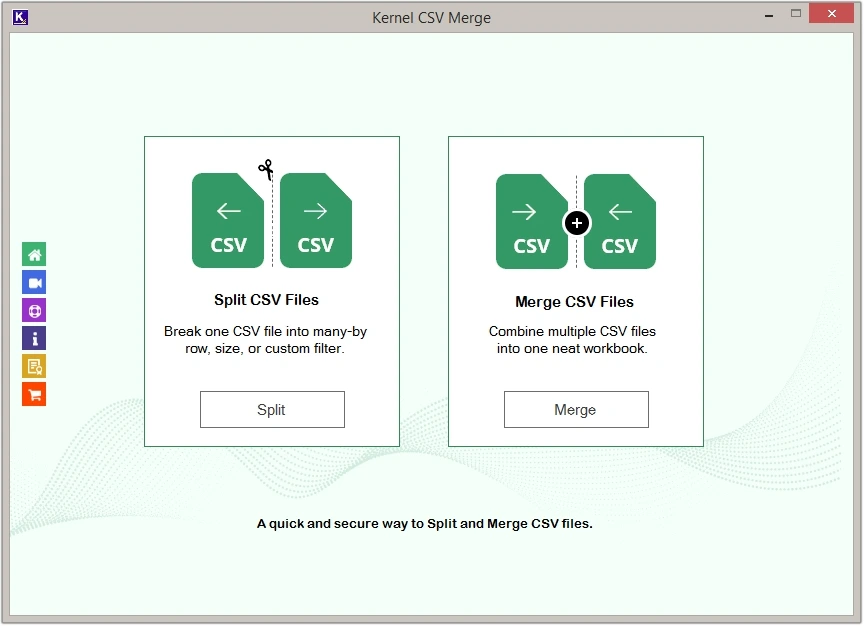Screen dimensions: 864x626
Task: Open the license certificate icon
Action: [34, 366]
